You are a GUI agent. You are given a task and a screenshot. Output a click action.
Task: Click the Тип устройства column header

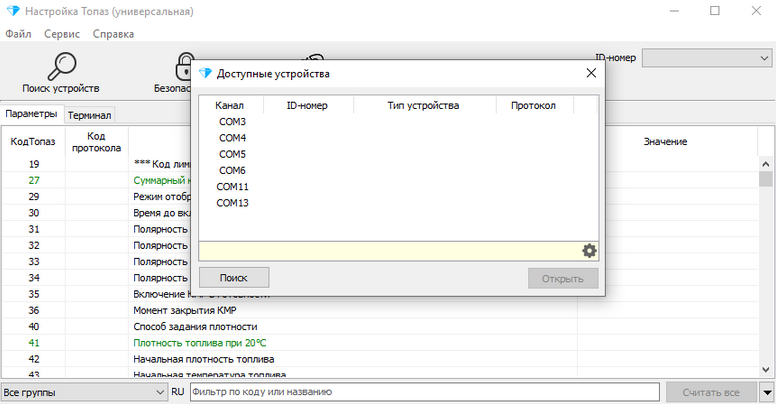[x=424, y=105]
